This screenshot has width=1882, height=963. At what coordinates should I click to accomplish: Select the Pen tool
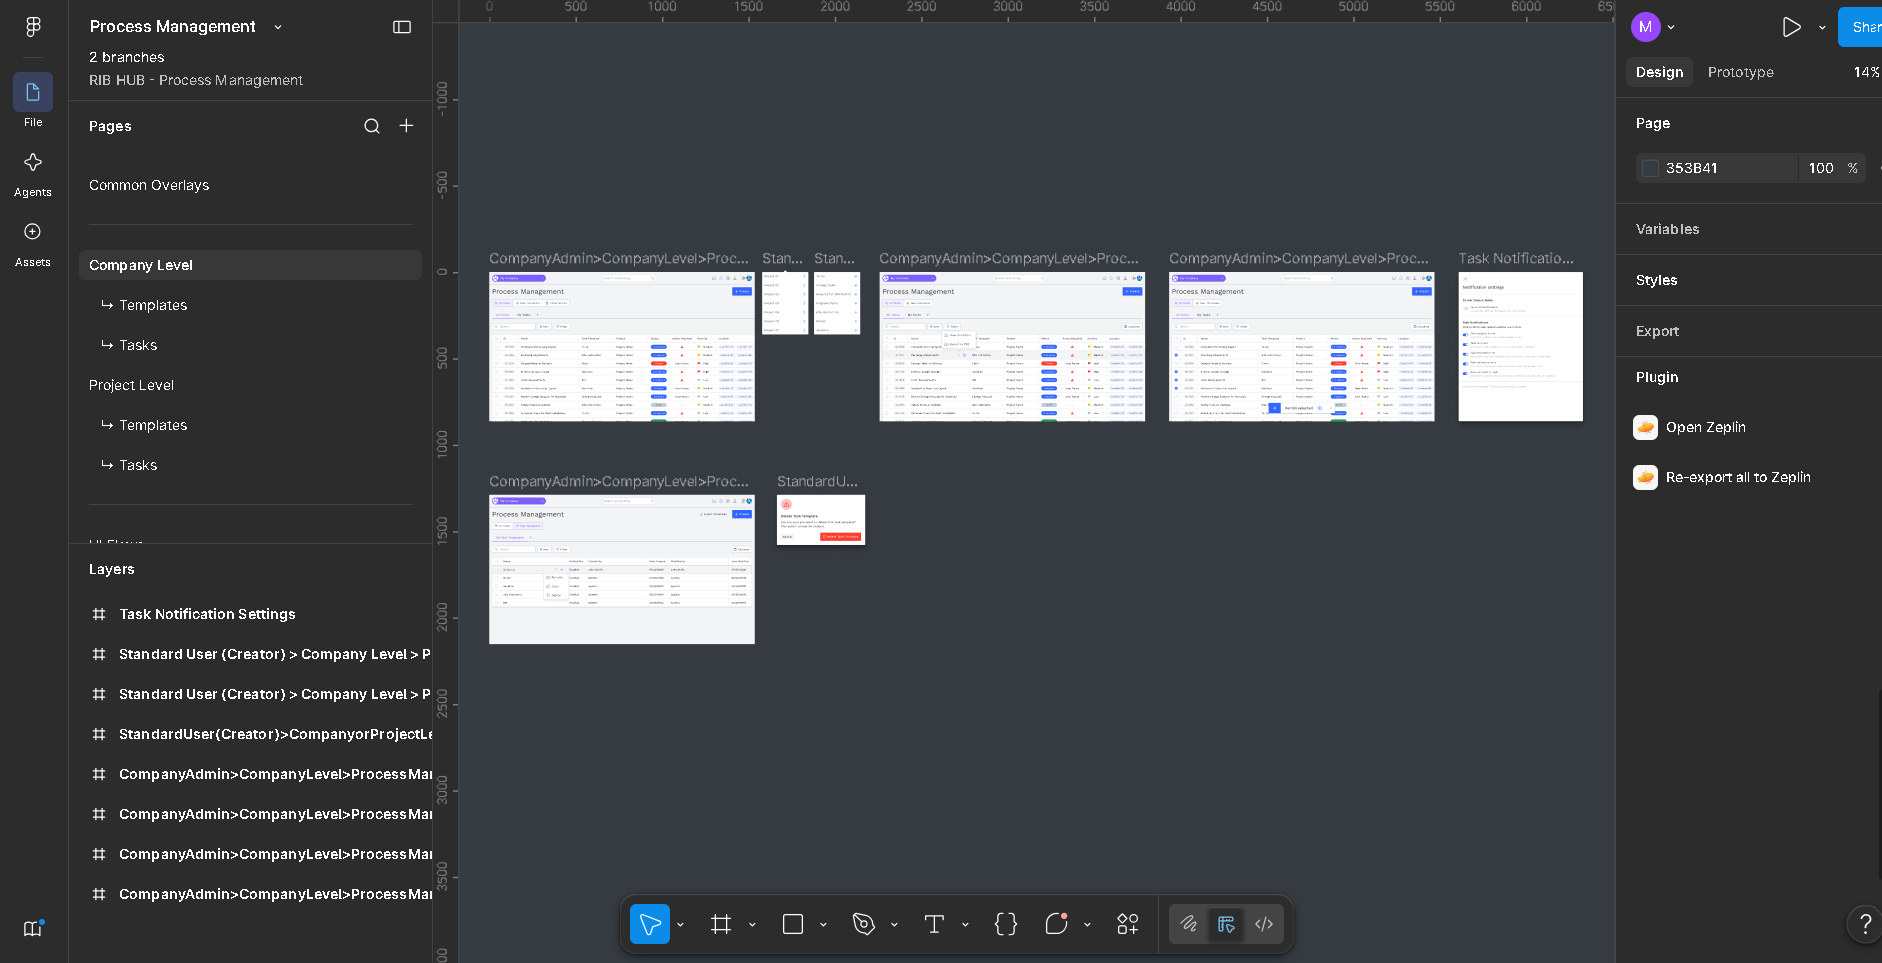tap(864, 924)
